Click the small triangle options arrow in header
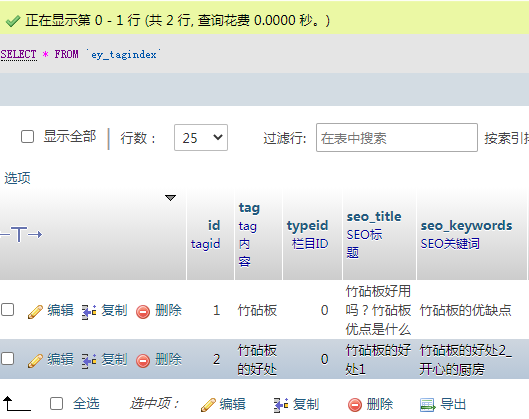Viewport: 529px width, 419px height. click(x=170, y=198)
